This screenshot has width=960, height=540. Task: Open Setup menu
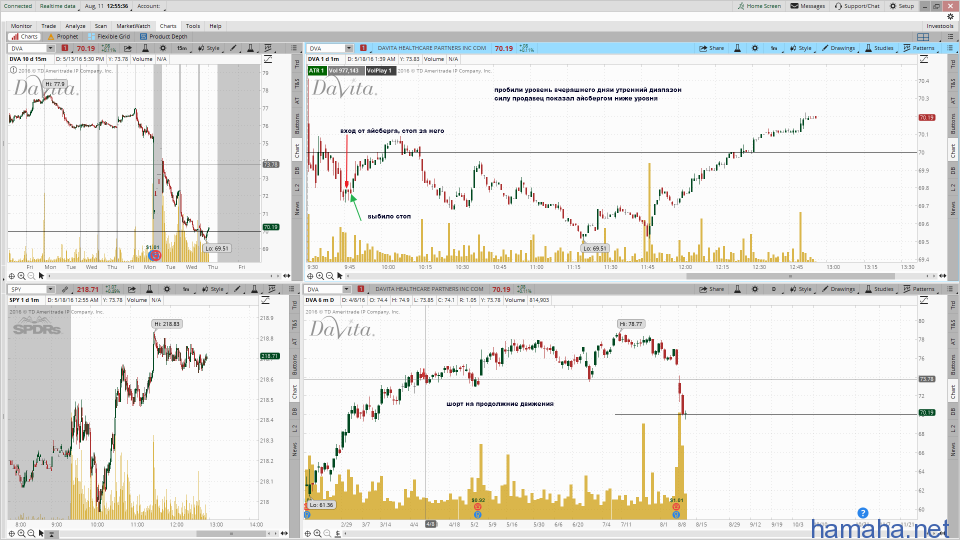[902, 6]
